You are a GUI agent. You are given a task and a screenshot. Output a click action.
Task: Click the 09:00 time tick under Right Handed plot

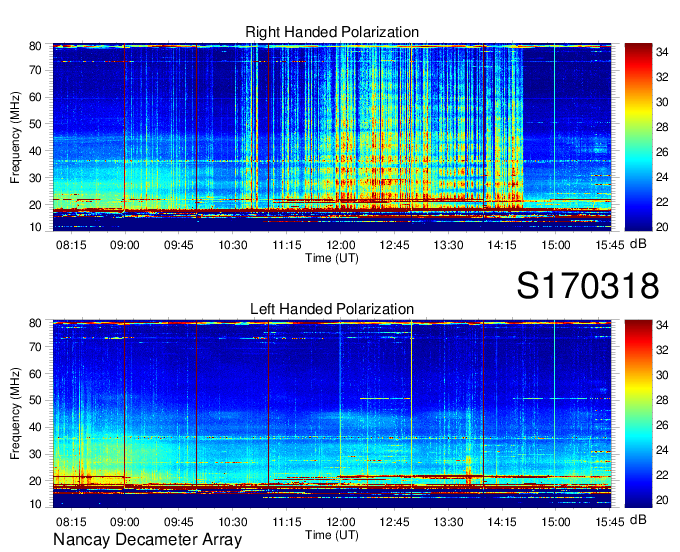[x=125, y=245]
